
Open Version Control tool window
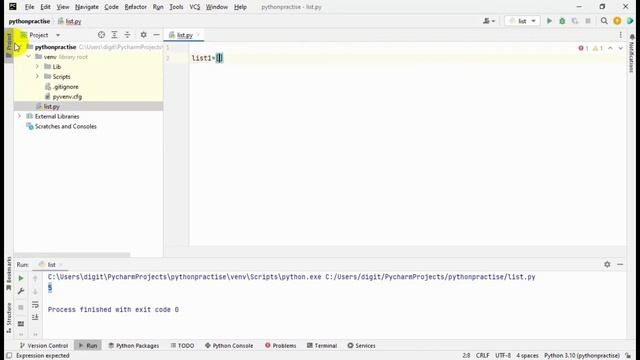click(44, 345)
